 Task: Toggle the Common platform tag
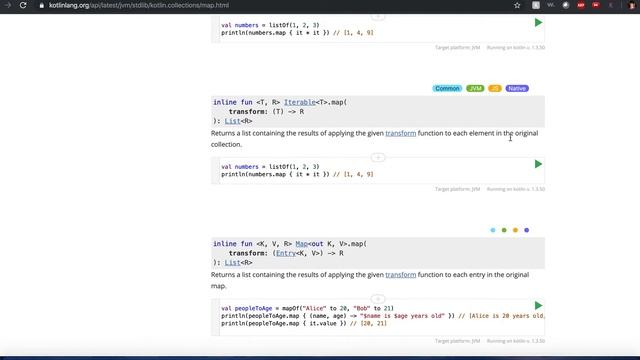tap(447, 88)
